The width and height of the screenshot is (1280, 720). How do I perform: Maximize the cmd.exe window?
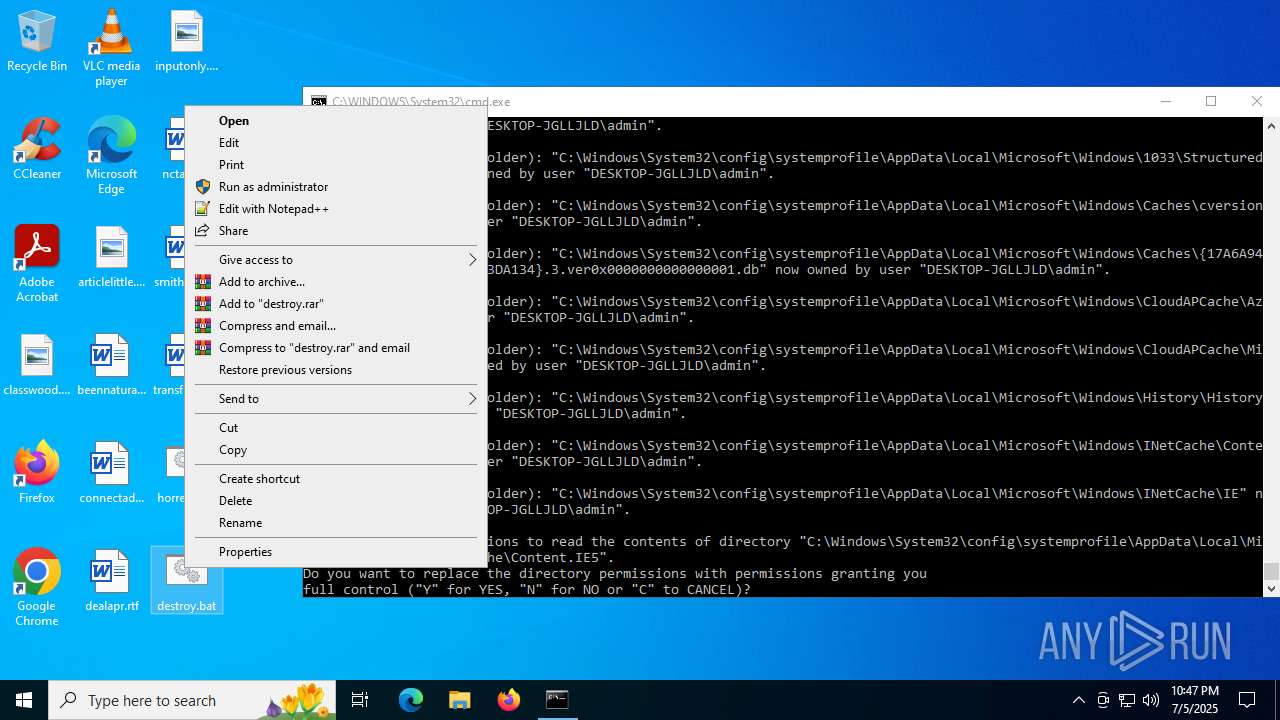coord(1211,101)
